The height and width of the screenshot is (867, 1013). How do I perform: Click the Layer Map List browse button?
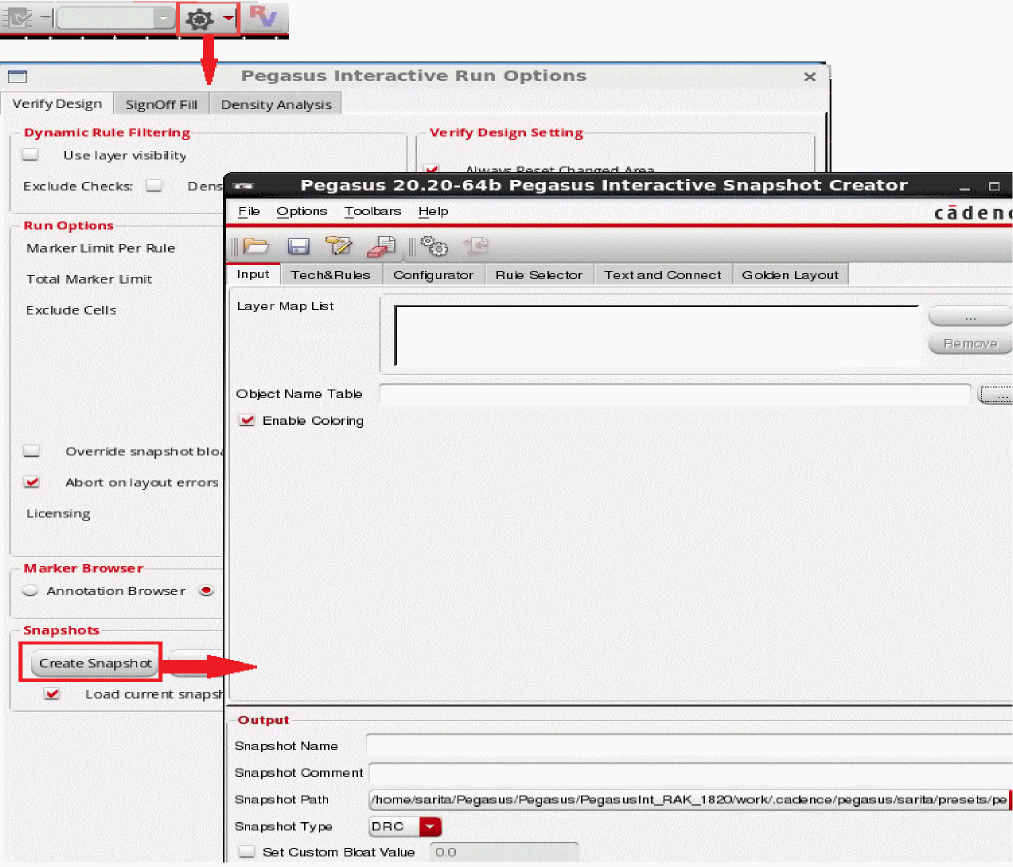(x=969, y=317)
